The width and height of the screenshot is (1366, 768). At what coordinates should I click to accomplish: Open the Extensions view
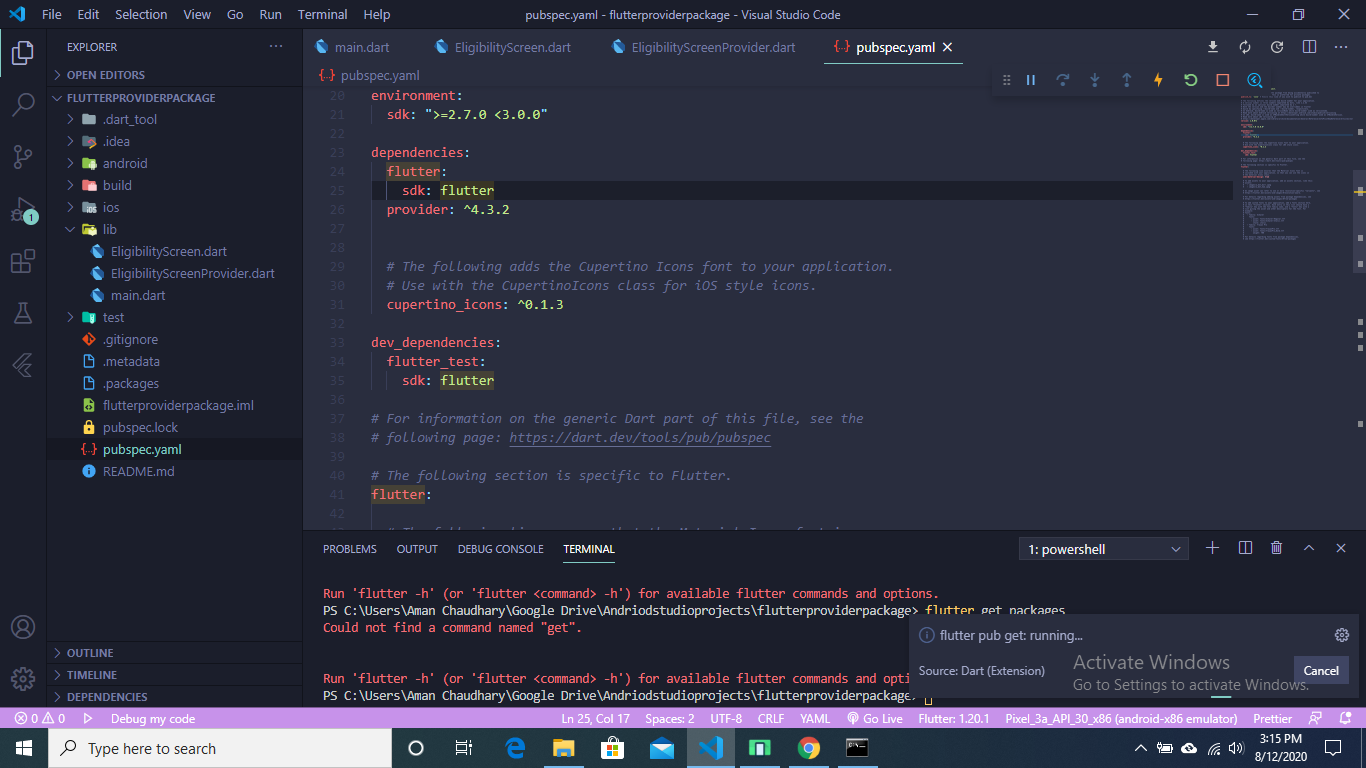22,261
